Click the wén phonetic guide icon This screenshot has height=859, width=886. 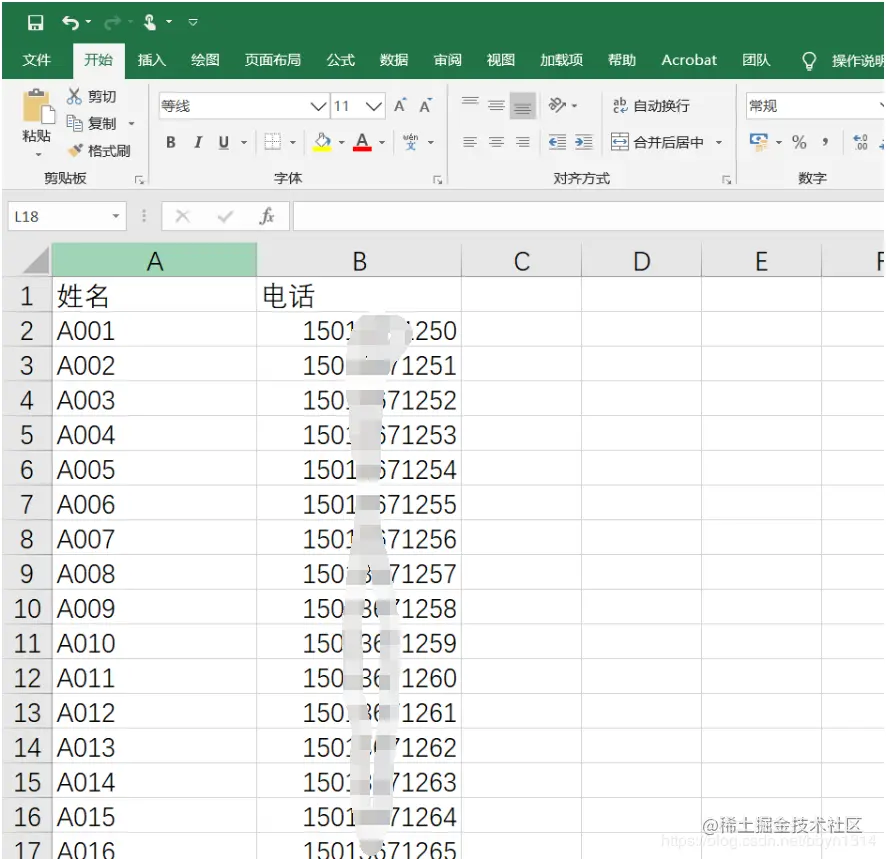click(411, 142)
